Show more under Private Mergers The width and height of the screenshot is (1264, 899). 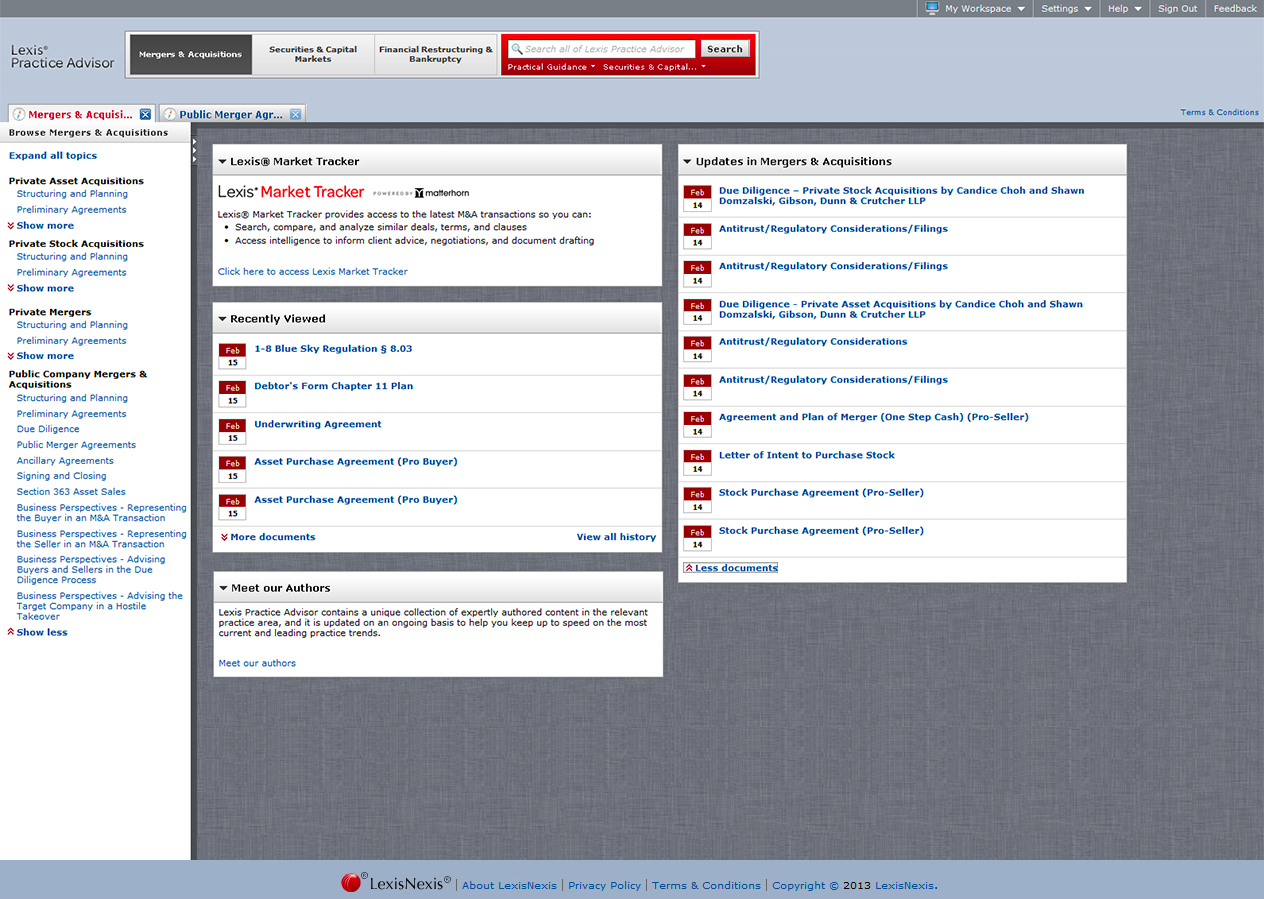pos(40,356)
